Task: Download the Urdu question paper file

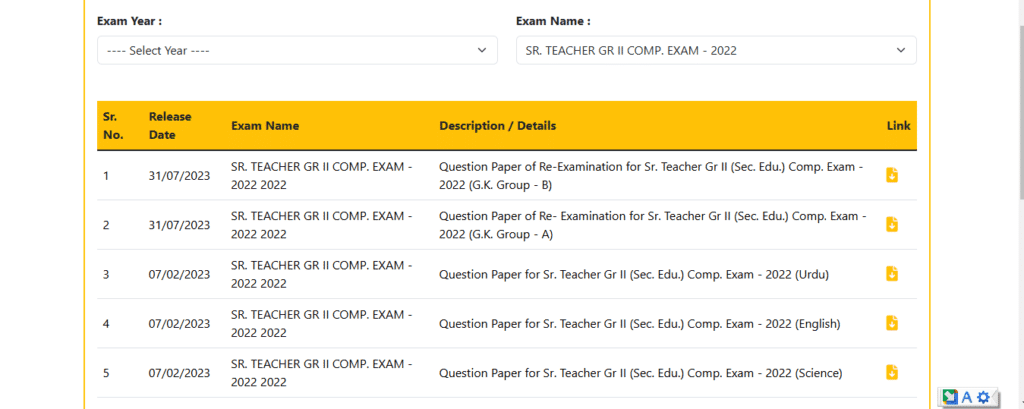Action: [892, 274]
